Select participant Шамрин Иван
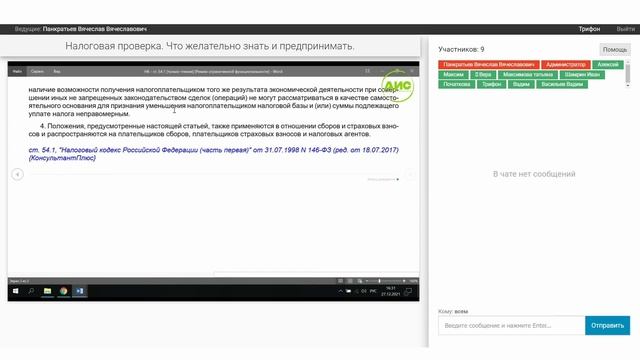The height and width of the screenshot is (360, 640). tap(582, 75)
